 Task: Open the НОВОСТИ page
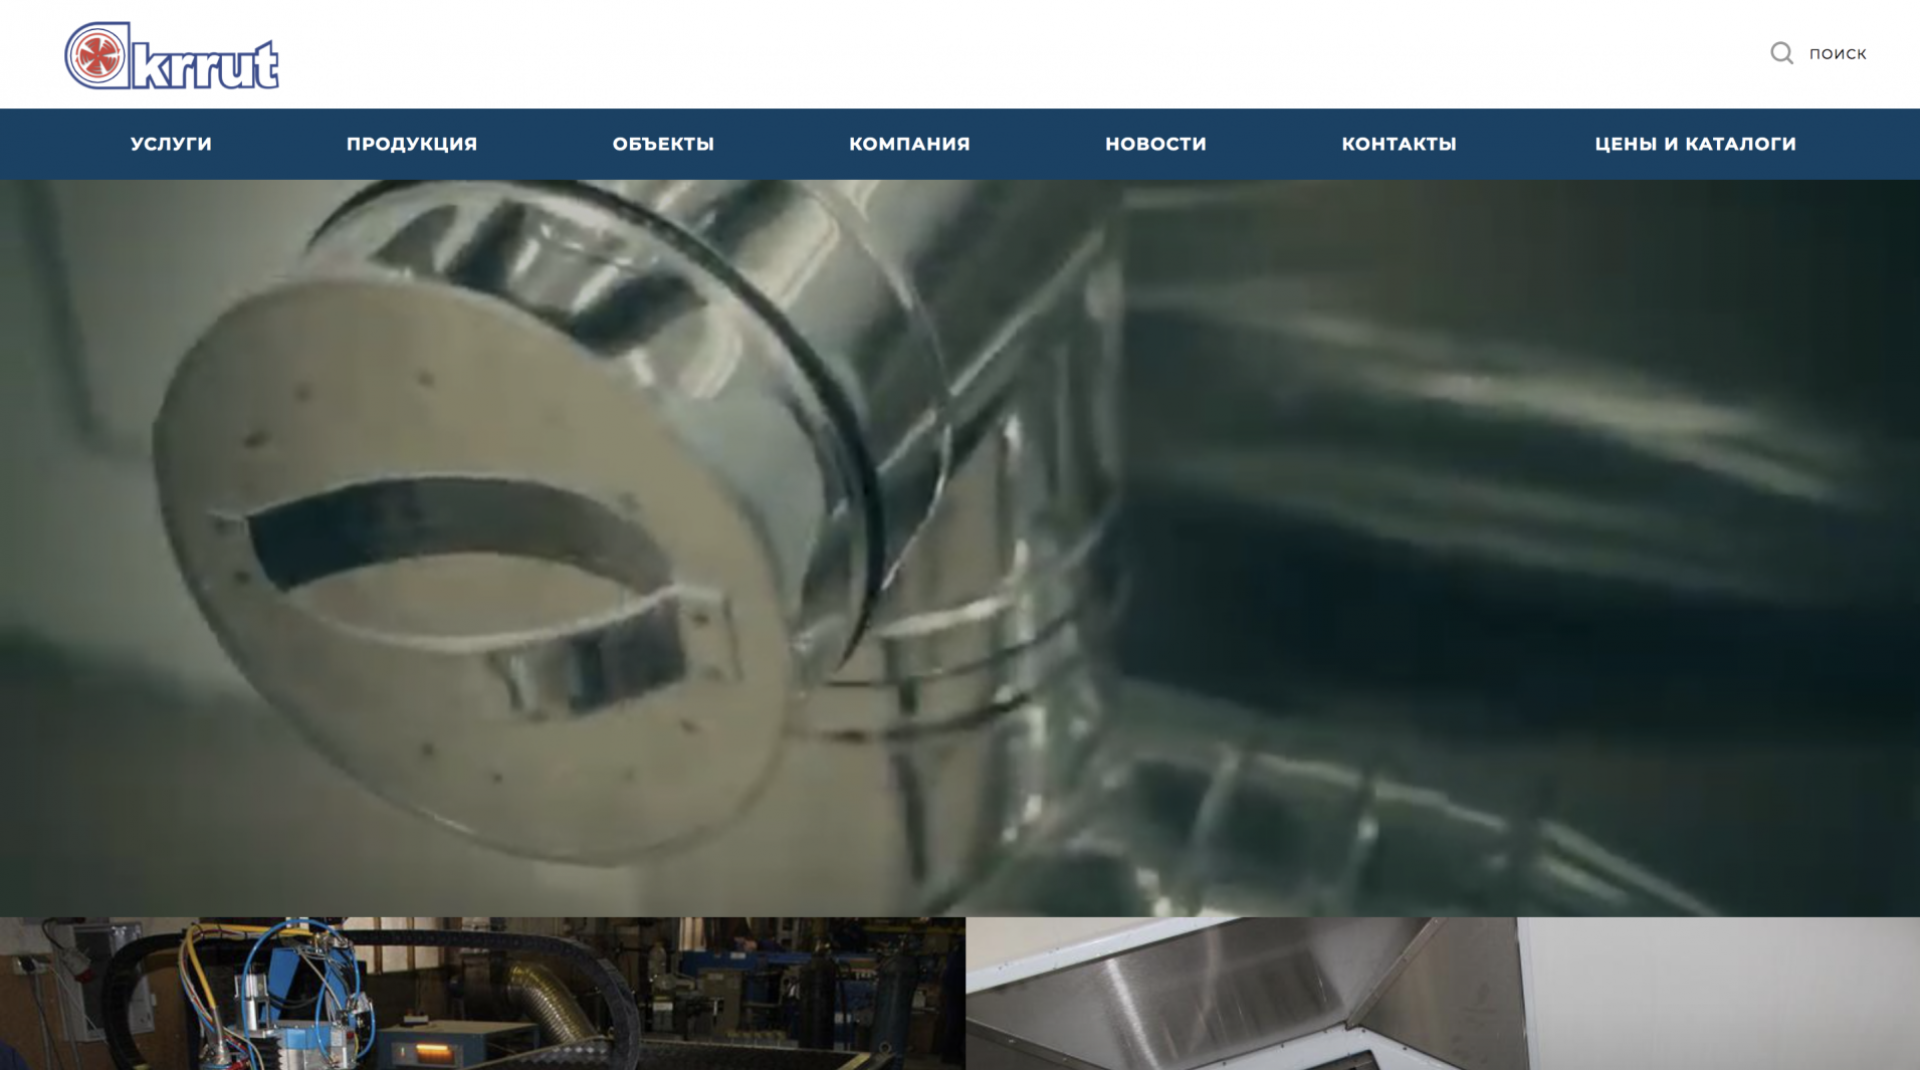(x=1155, y=144)
